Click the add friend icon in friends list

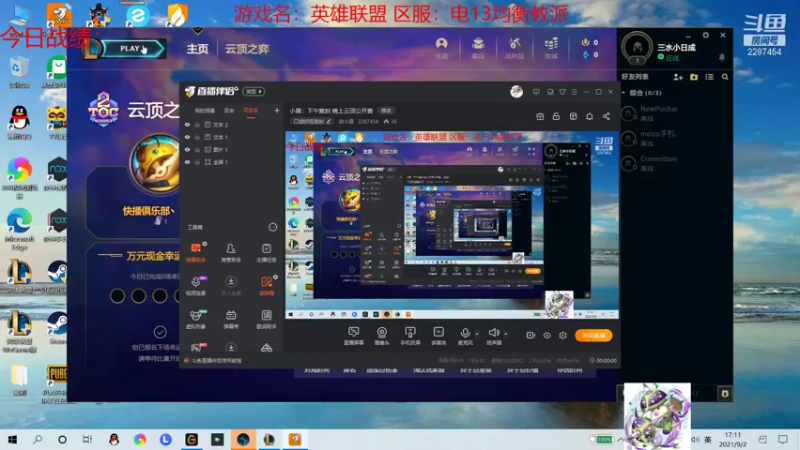click(x=678, y=77)
